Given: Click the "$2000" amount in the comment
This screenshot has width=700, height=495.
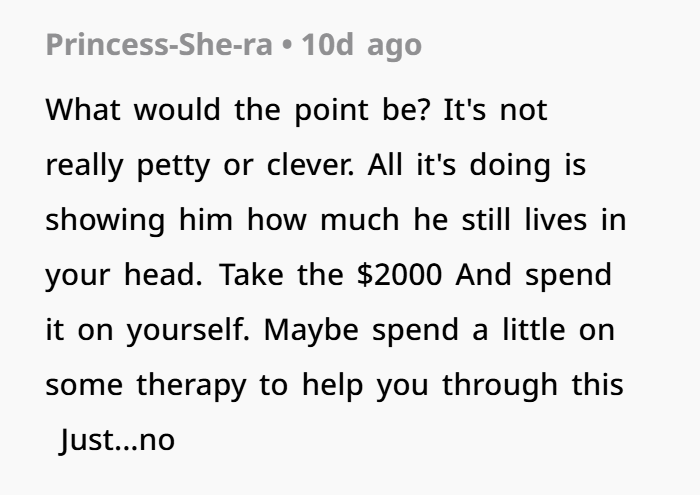Looking at the screenshot, I should tap(399, 274).
